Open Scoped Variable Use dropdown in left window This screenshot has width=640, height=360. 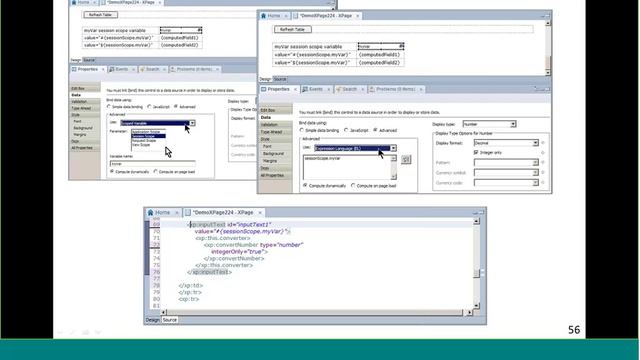pyautogui.click(x=192, y=123)
